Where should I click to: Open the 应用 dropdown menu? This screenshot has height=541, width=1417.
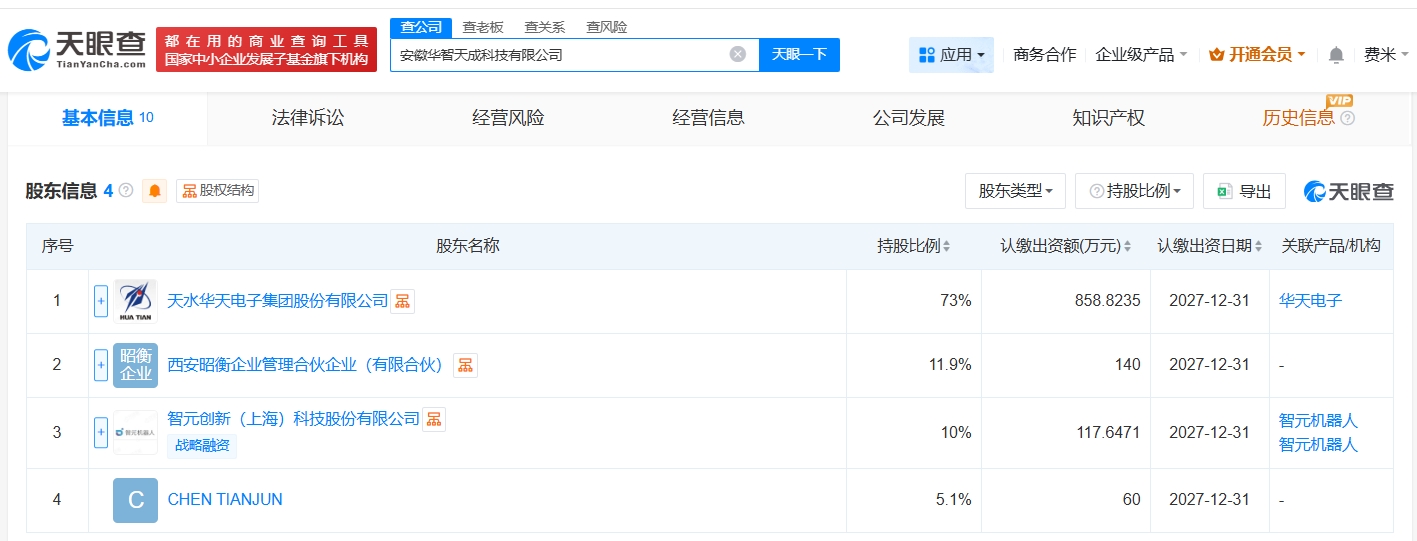pos(951,55)
